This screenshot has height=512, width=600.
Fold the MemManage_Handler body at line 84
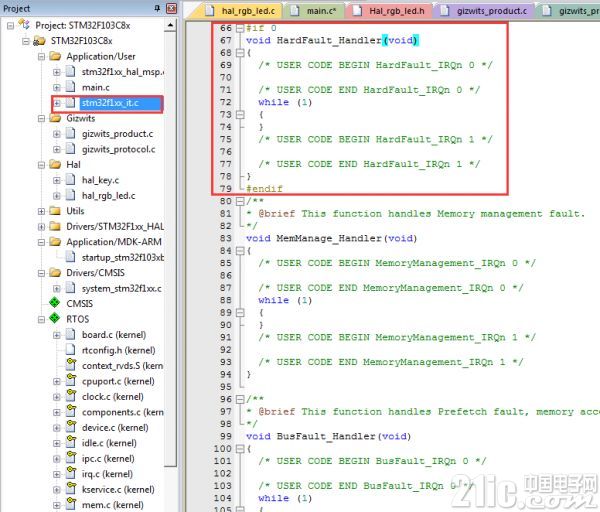click(240, 251)
